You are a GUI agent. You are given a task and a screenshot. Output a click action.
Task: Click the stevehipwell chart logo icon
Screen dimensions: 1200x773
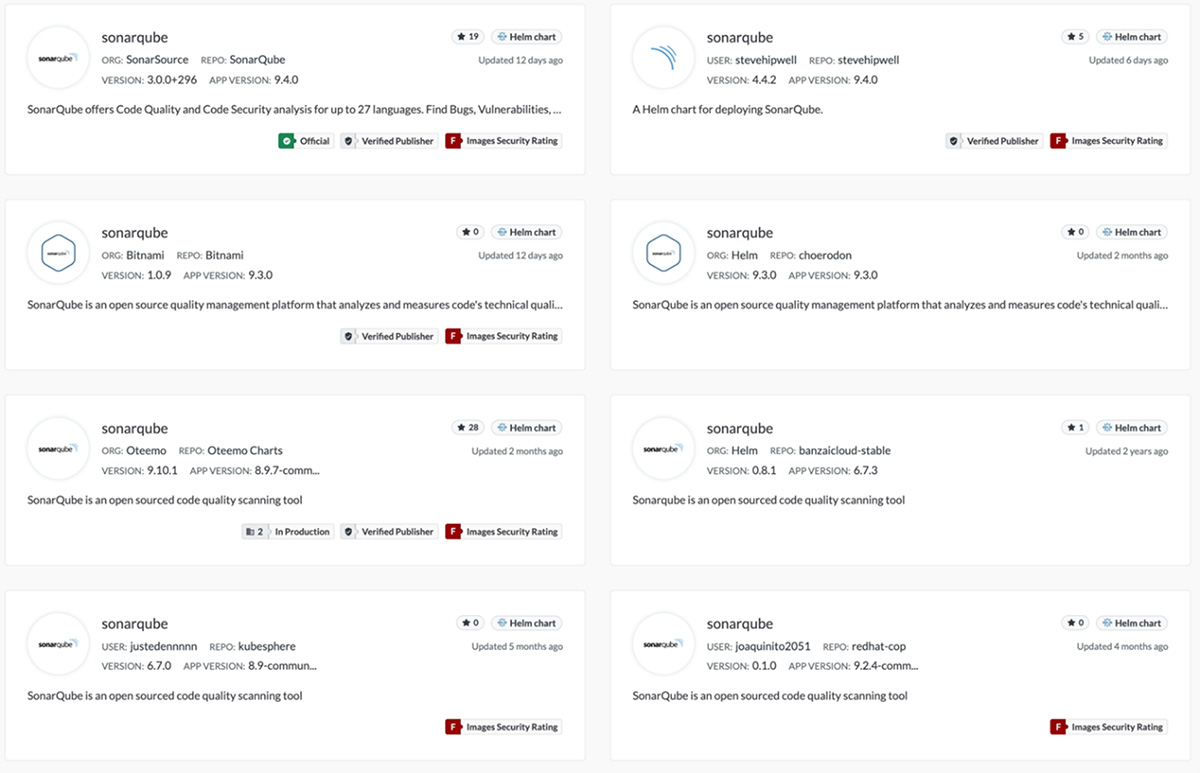663,59
